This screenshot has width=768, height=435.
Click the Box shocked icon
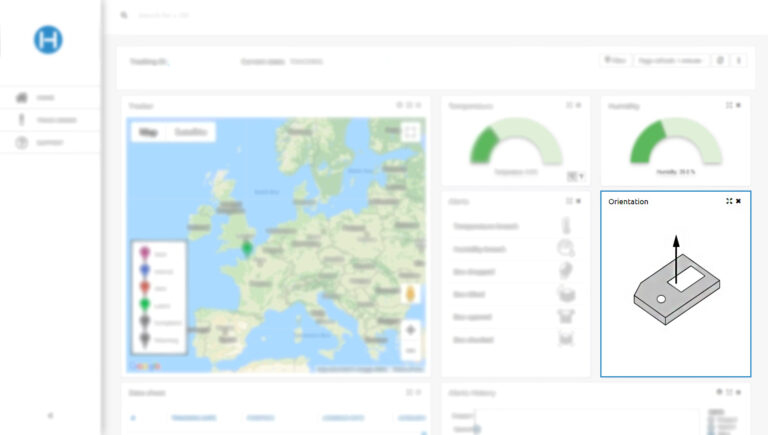(566, 338)
